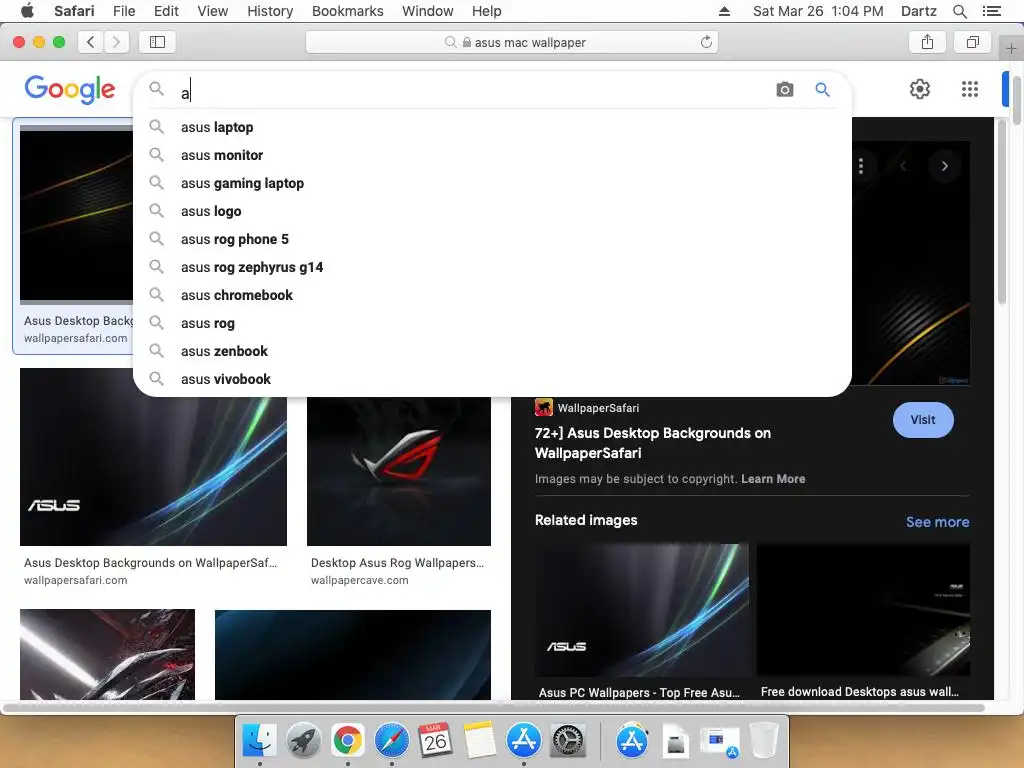Open the Safari share button

[927, 42]
